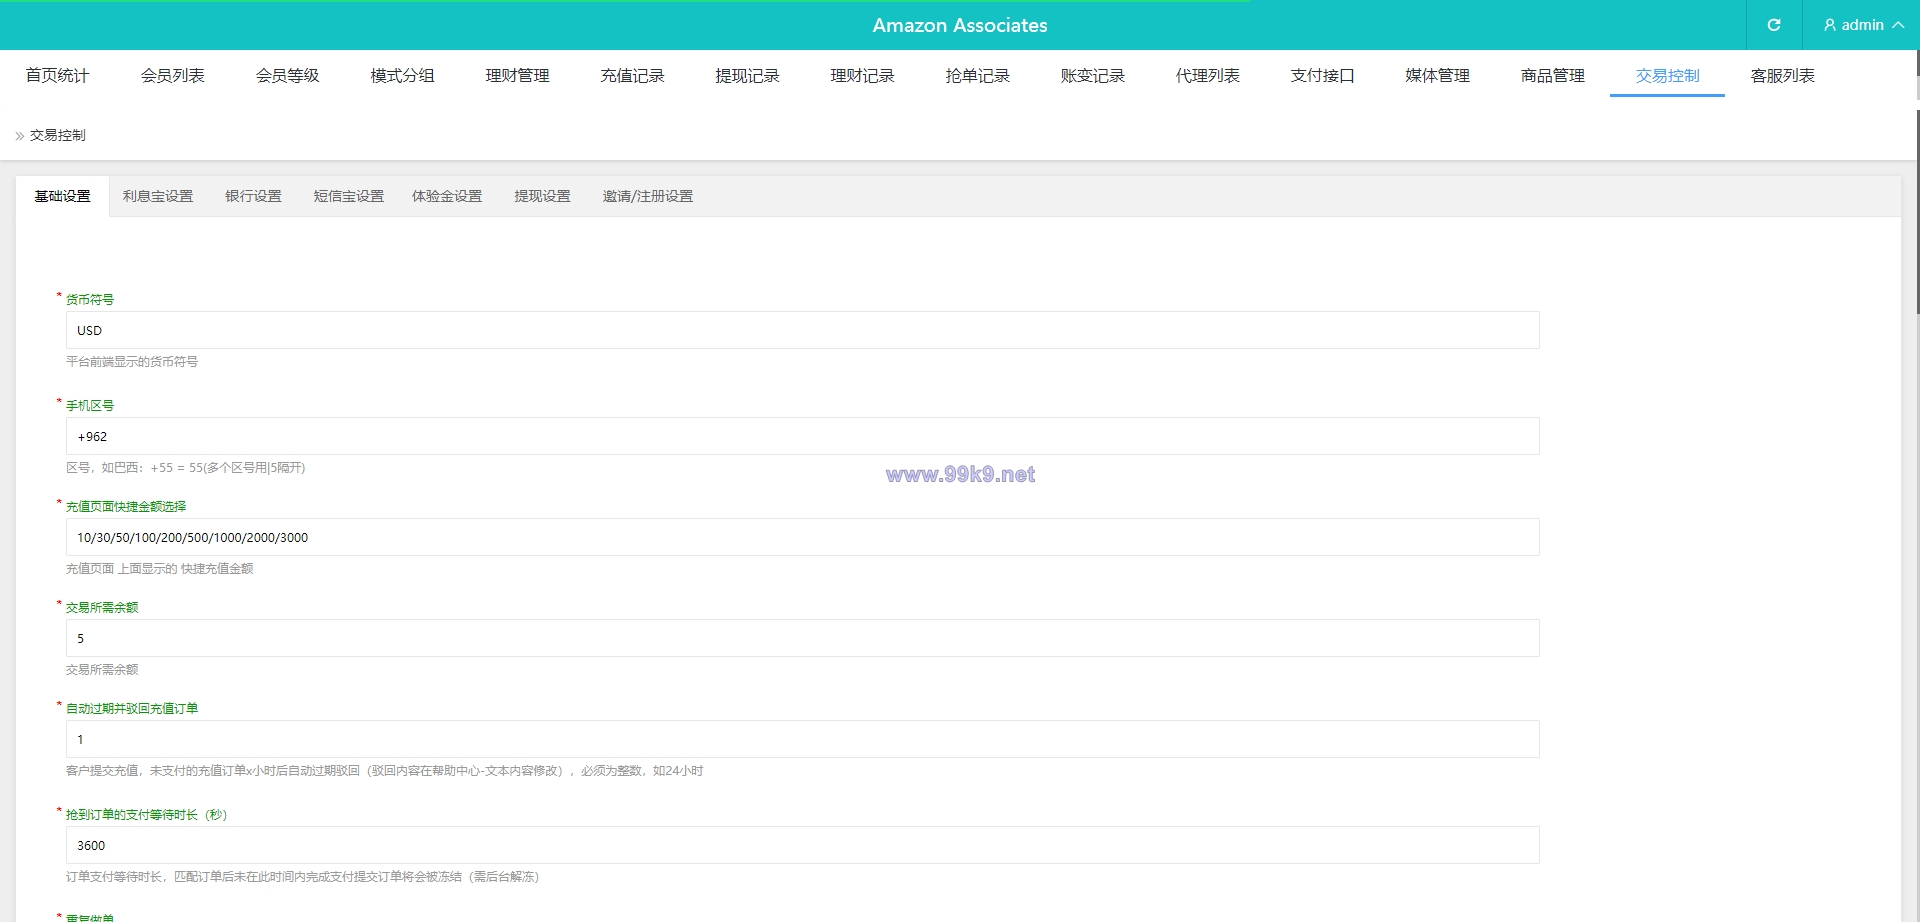Click the refresh icon in header
Image resolution: width=1920 pixels, height=922 pixels.
pyautogui.click(x=1774, y=25)
